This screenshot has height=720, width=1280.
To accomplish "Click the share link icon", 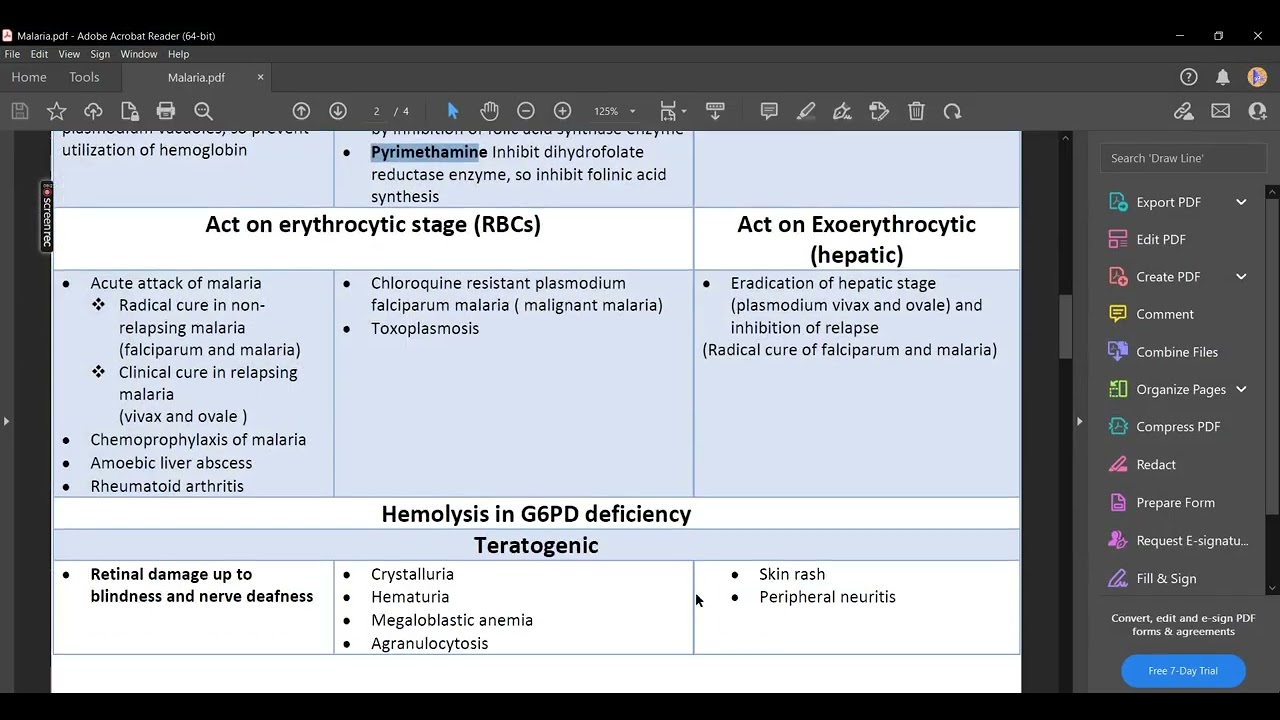I will 1184,111.
